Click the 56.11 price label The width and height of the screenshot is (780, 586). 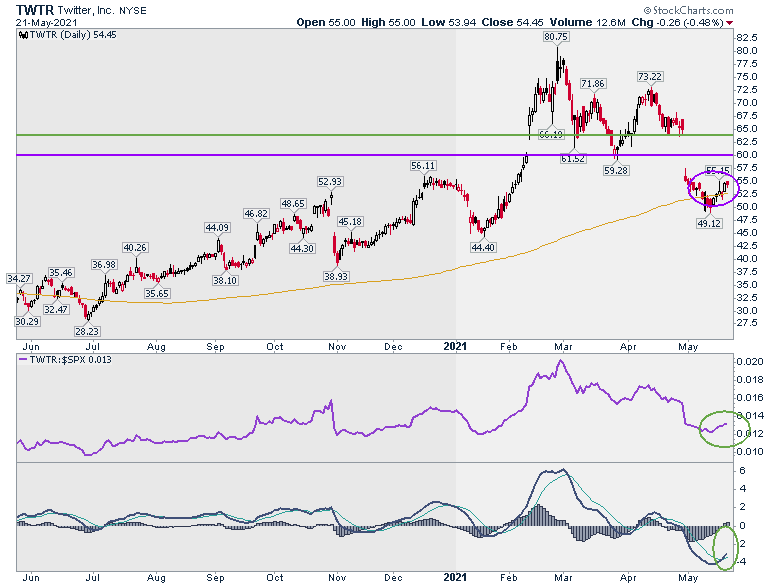point(423,166)
